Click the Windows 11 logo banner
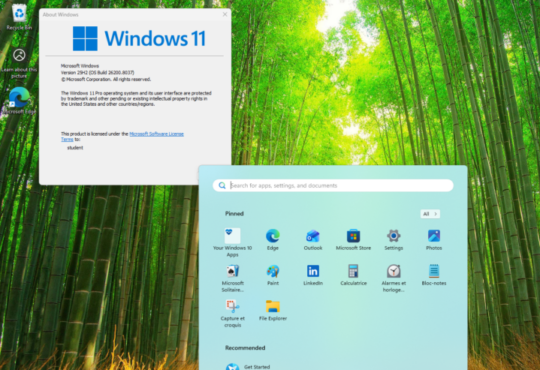 [x=139, y=38]
